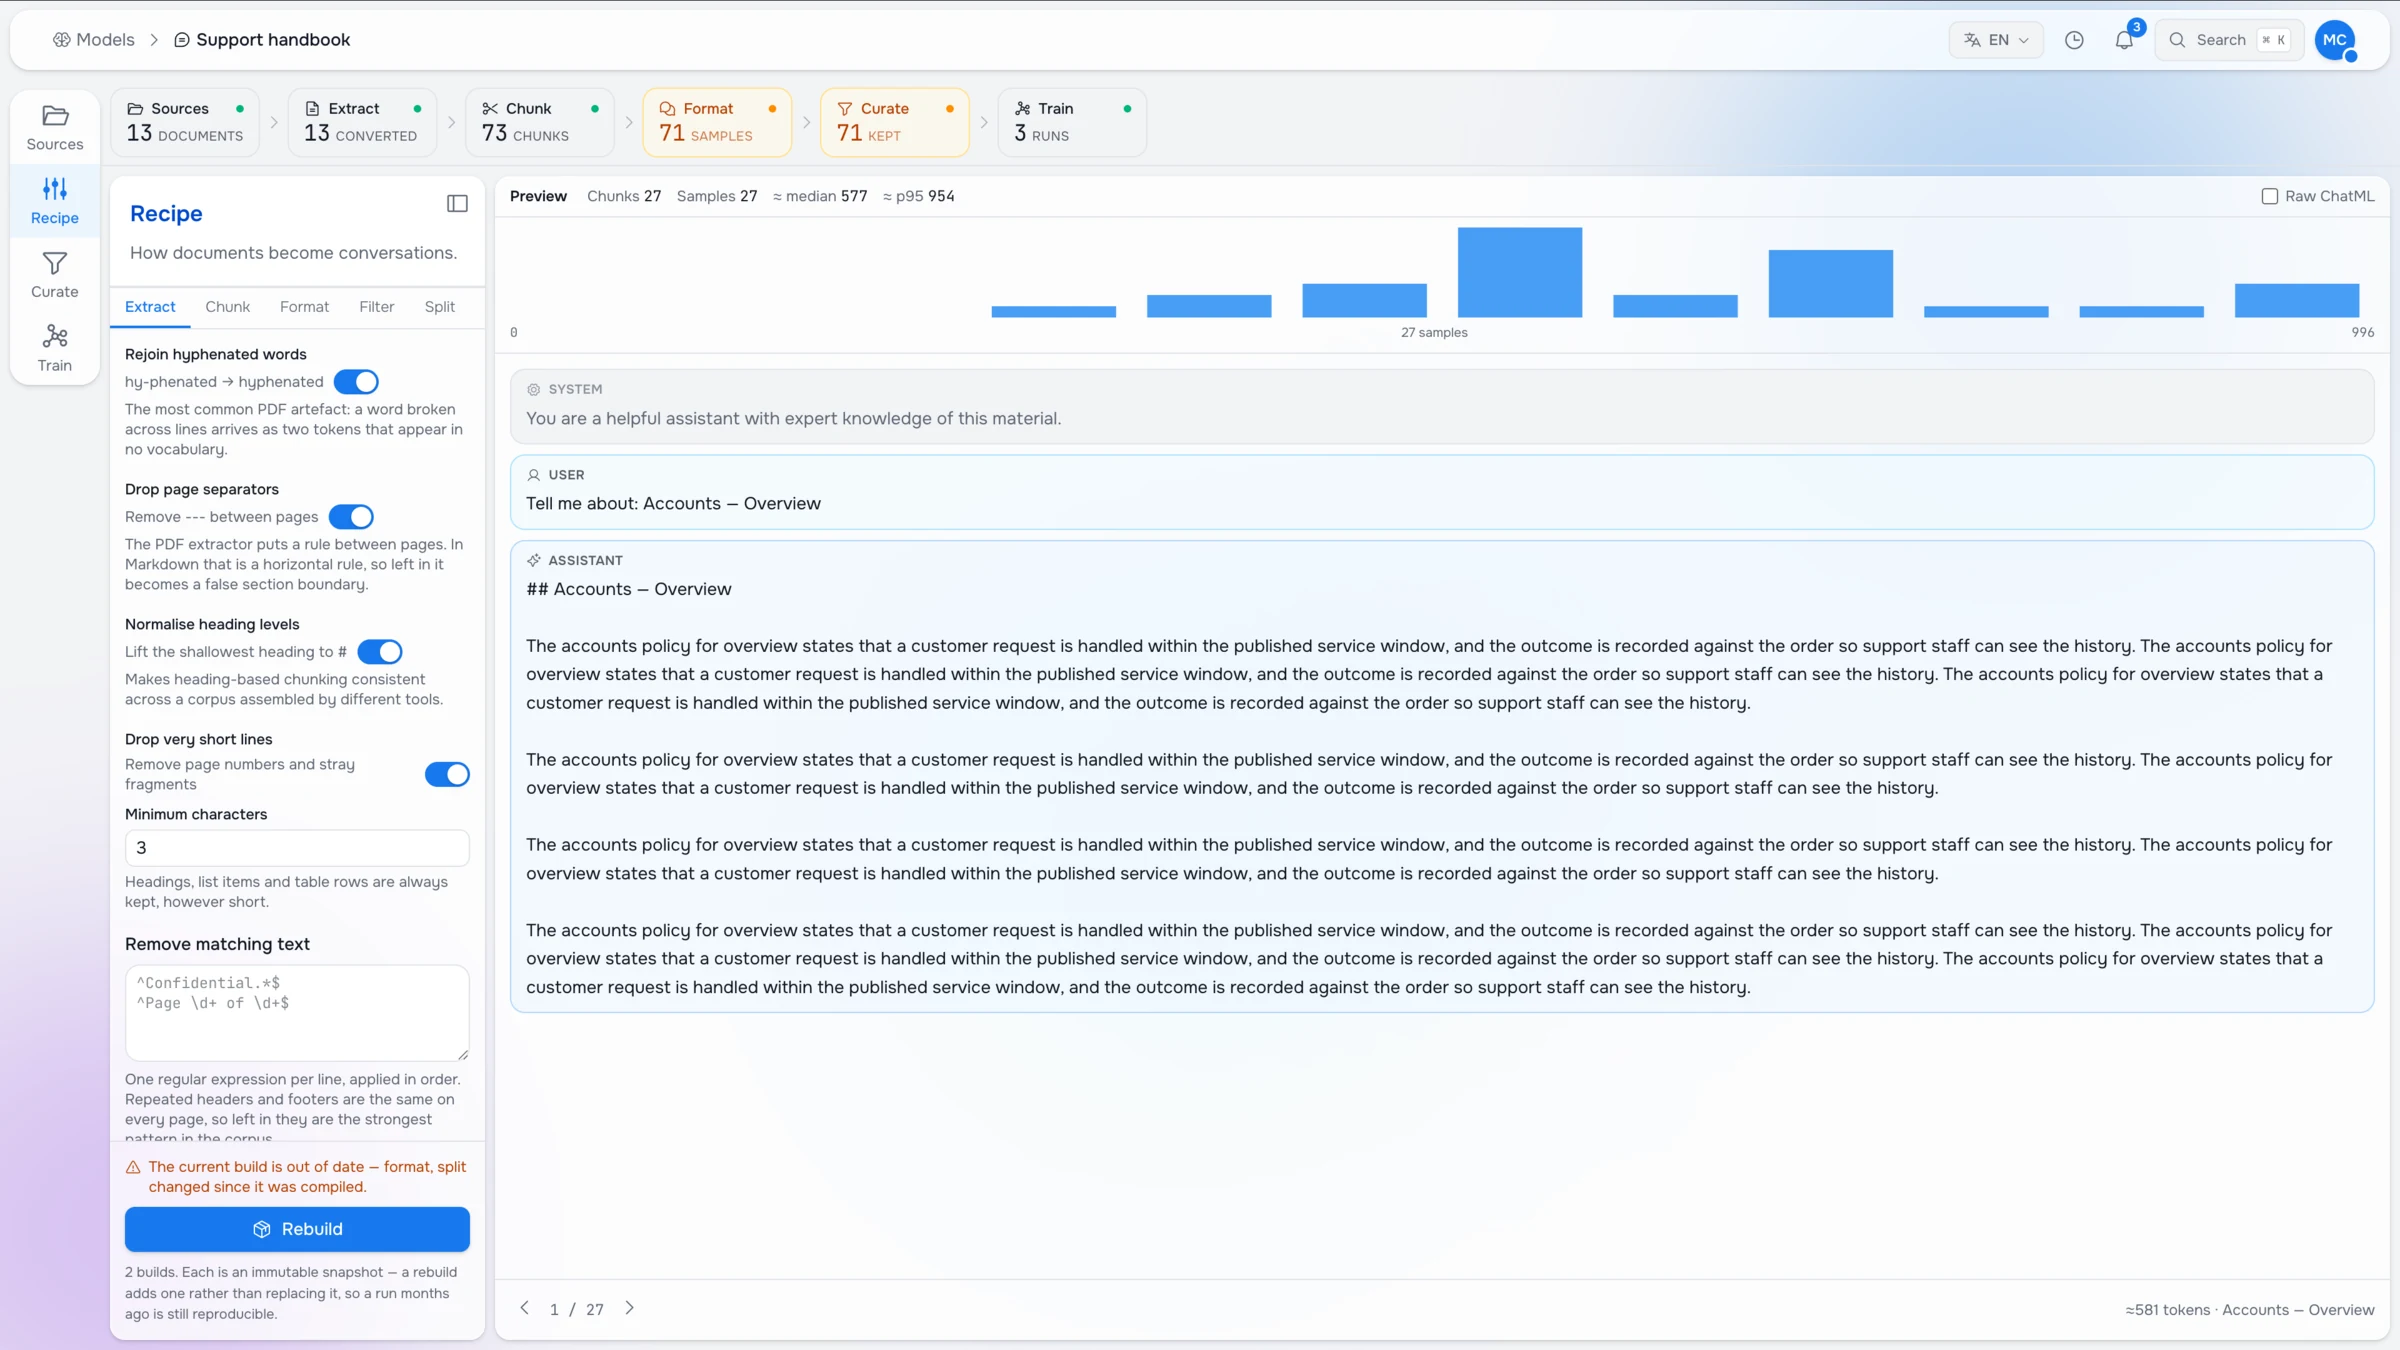Click the Rebuild button
This screenshot has width=2400, height=1350.
[297, 1229]
